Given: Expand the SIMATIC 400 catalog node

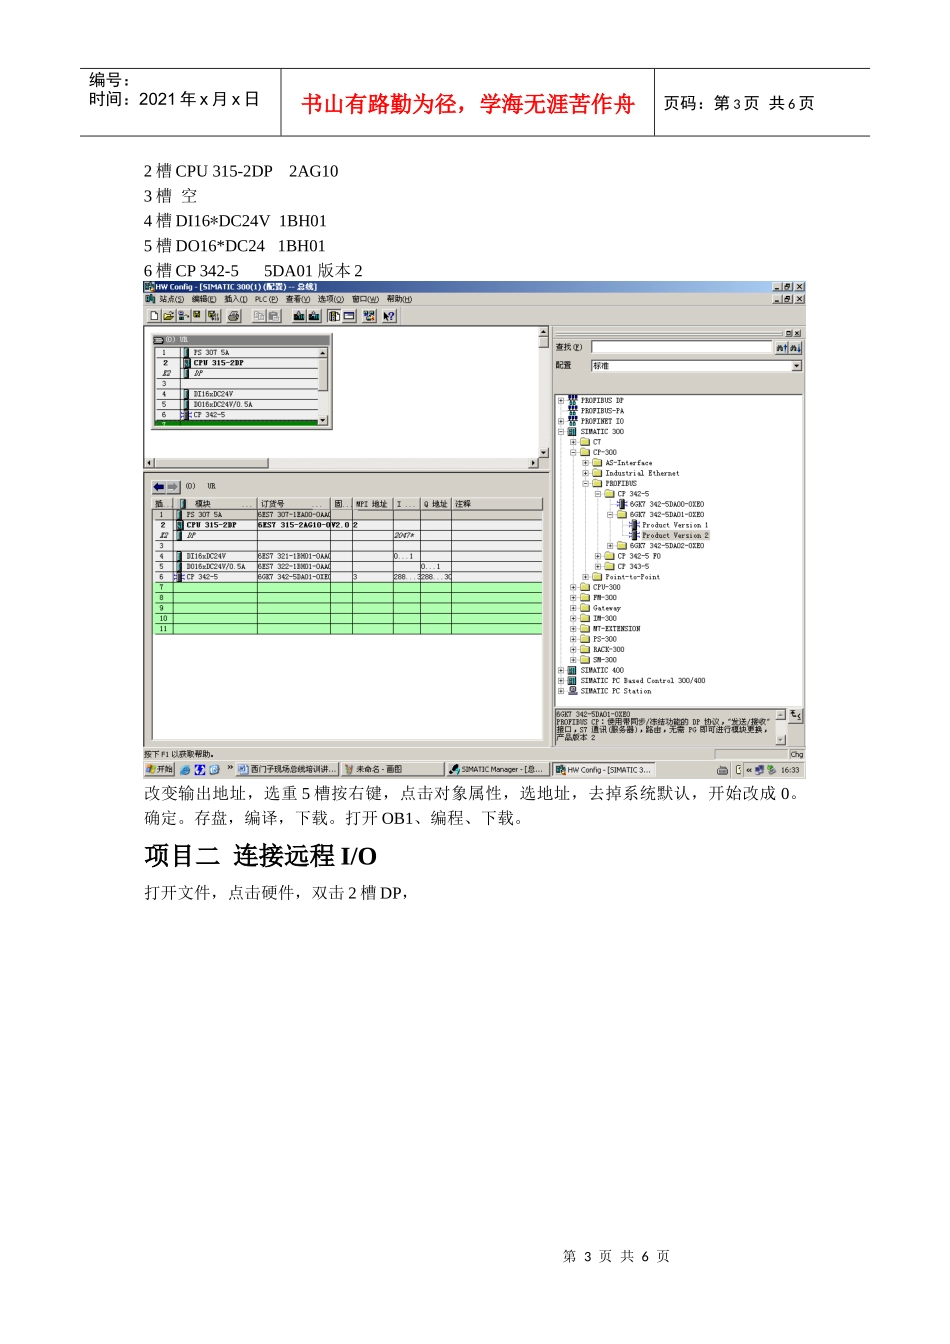Looking at the screenshot, I should click(561, 670).
